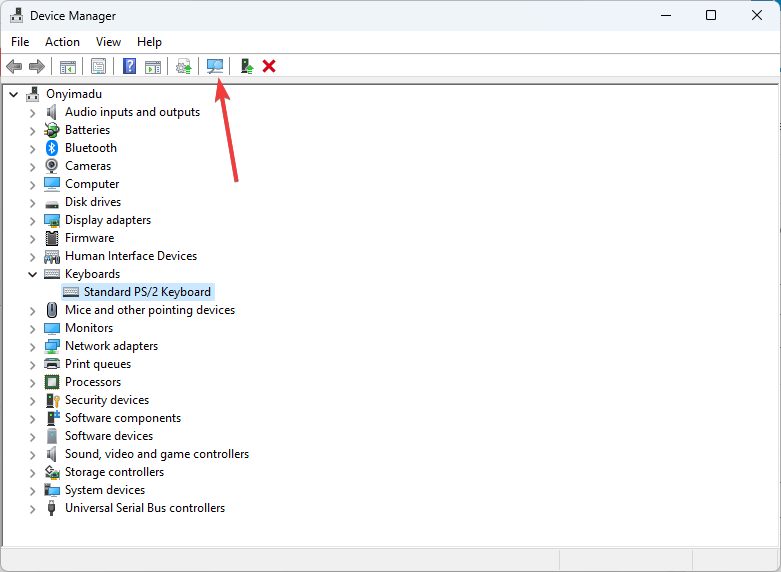Select the Keyboards category label
Screen dimensions: 781x572
point(93,274)
